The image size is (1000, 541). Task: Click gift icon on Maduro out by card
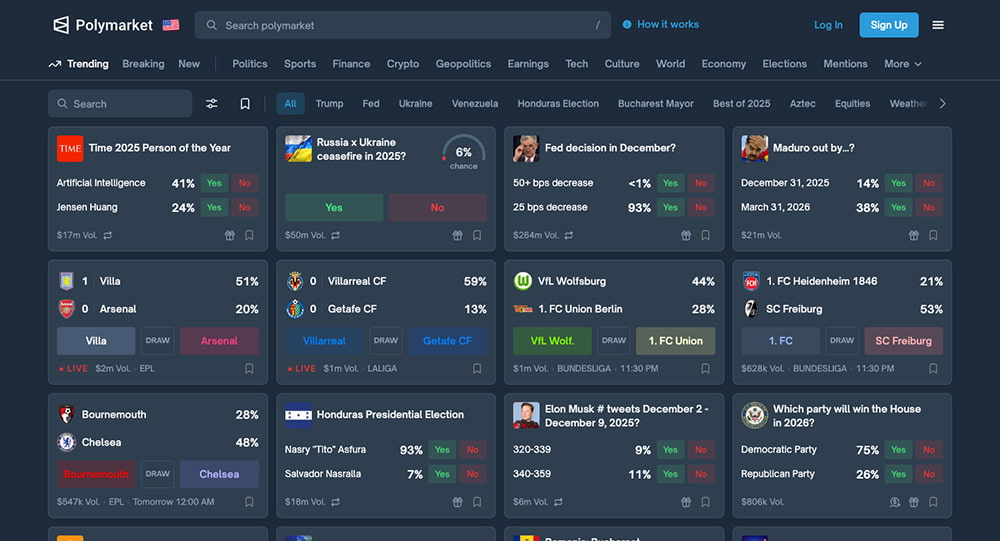pos(913,235)
